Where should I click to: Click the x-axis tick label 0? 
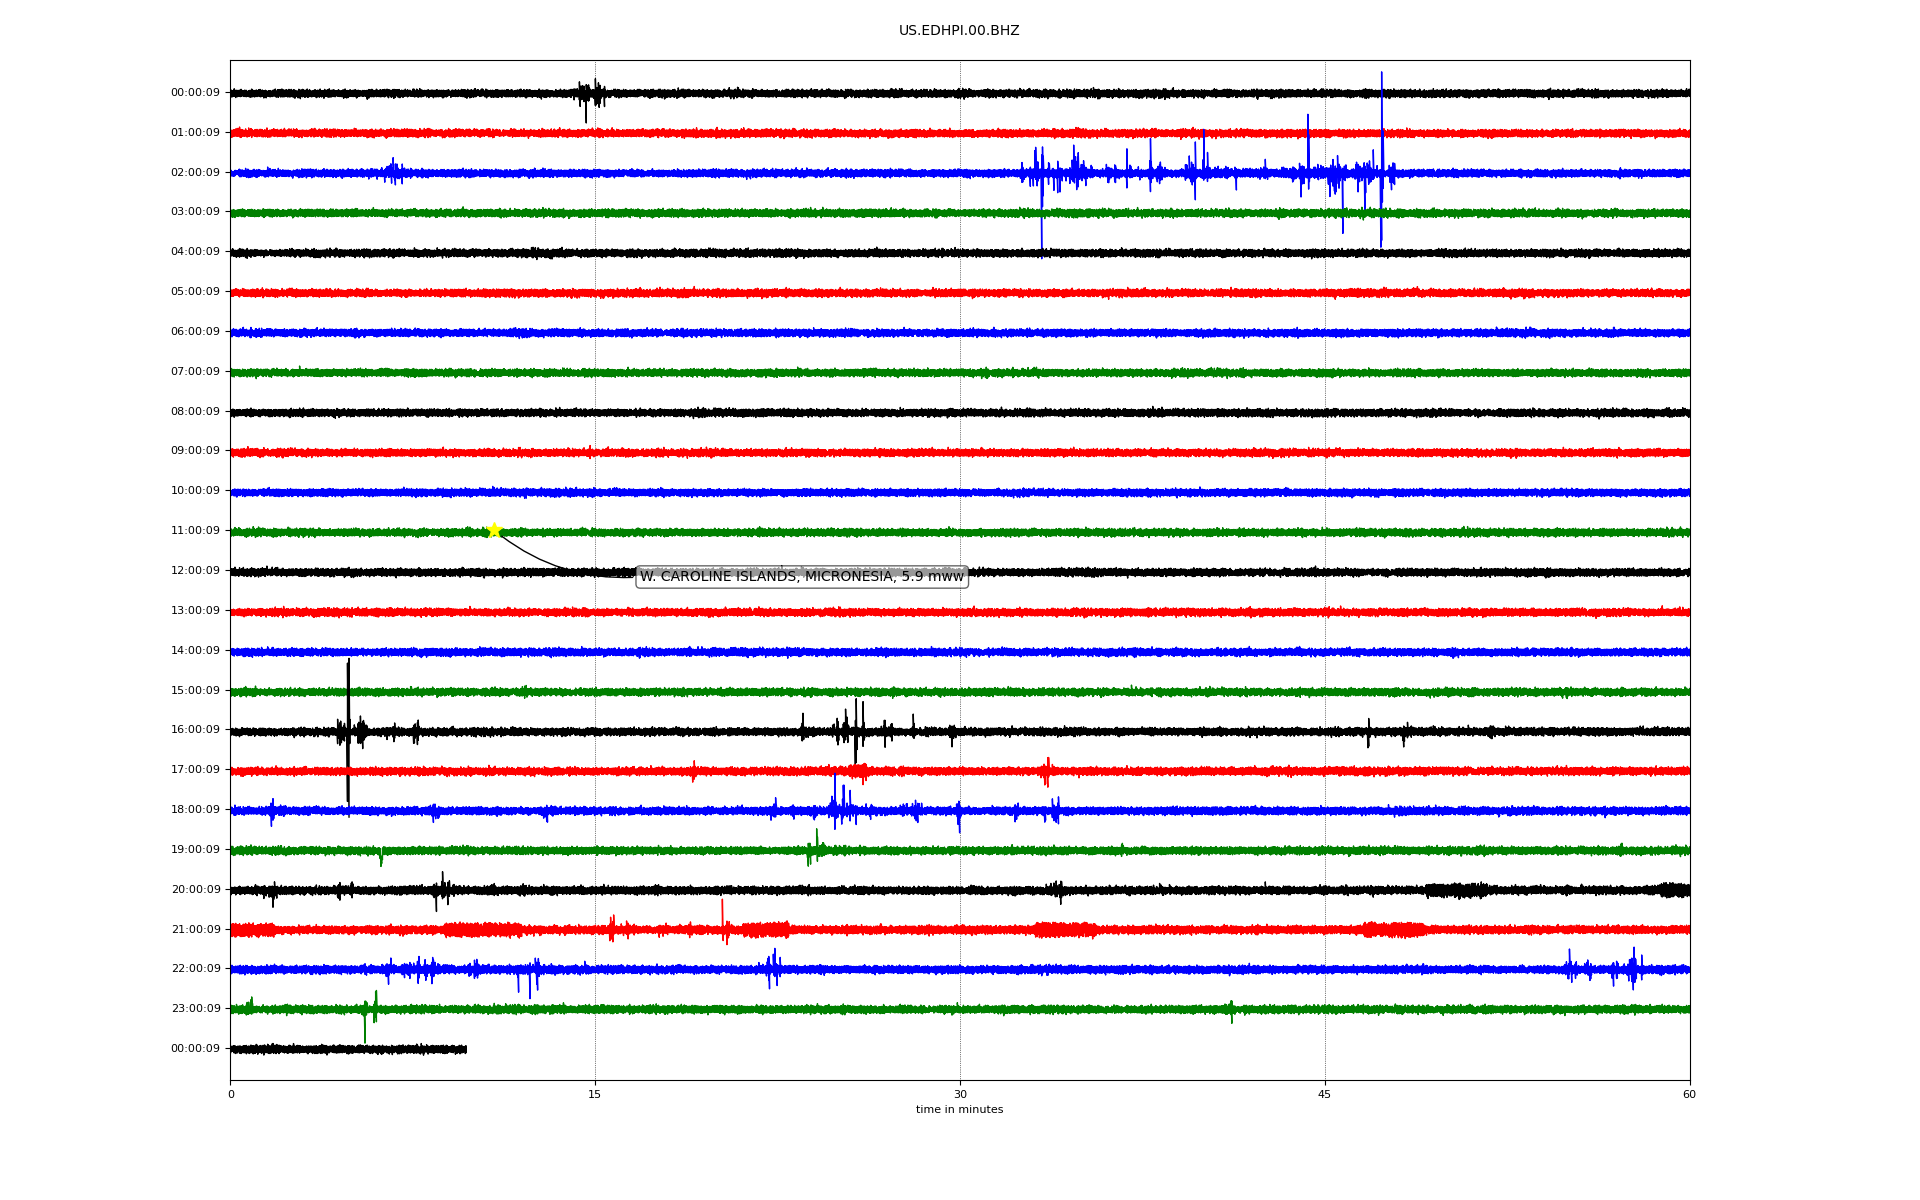click(231, 1094)
